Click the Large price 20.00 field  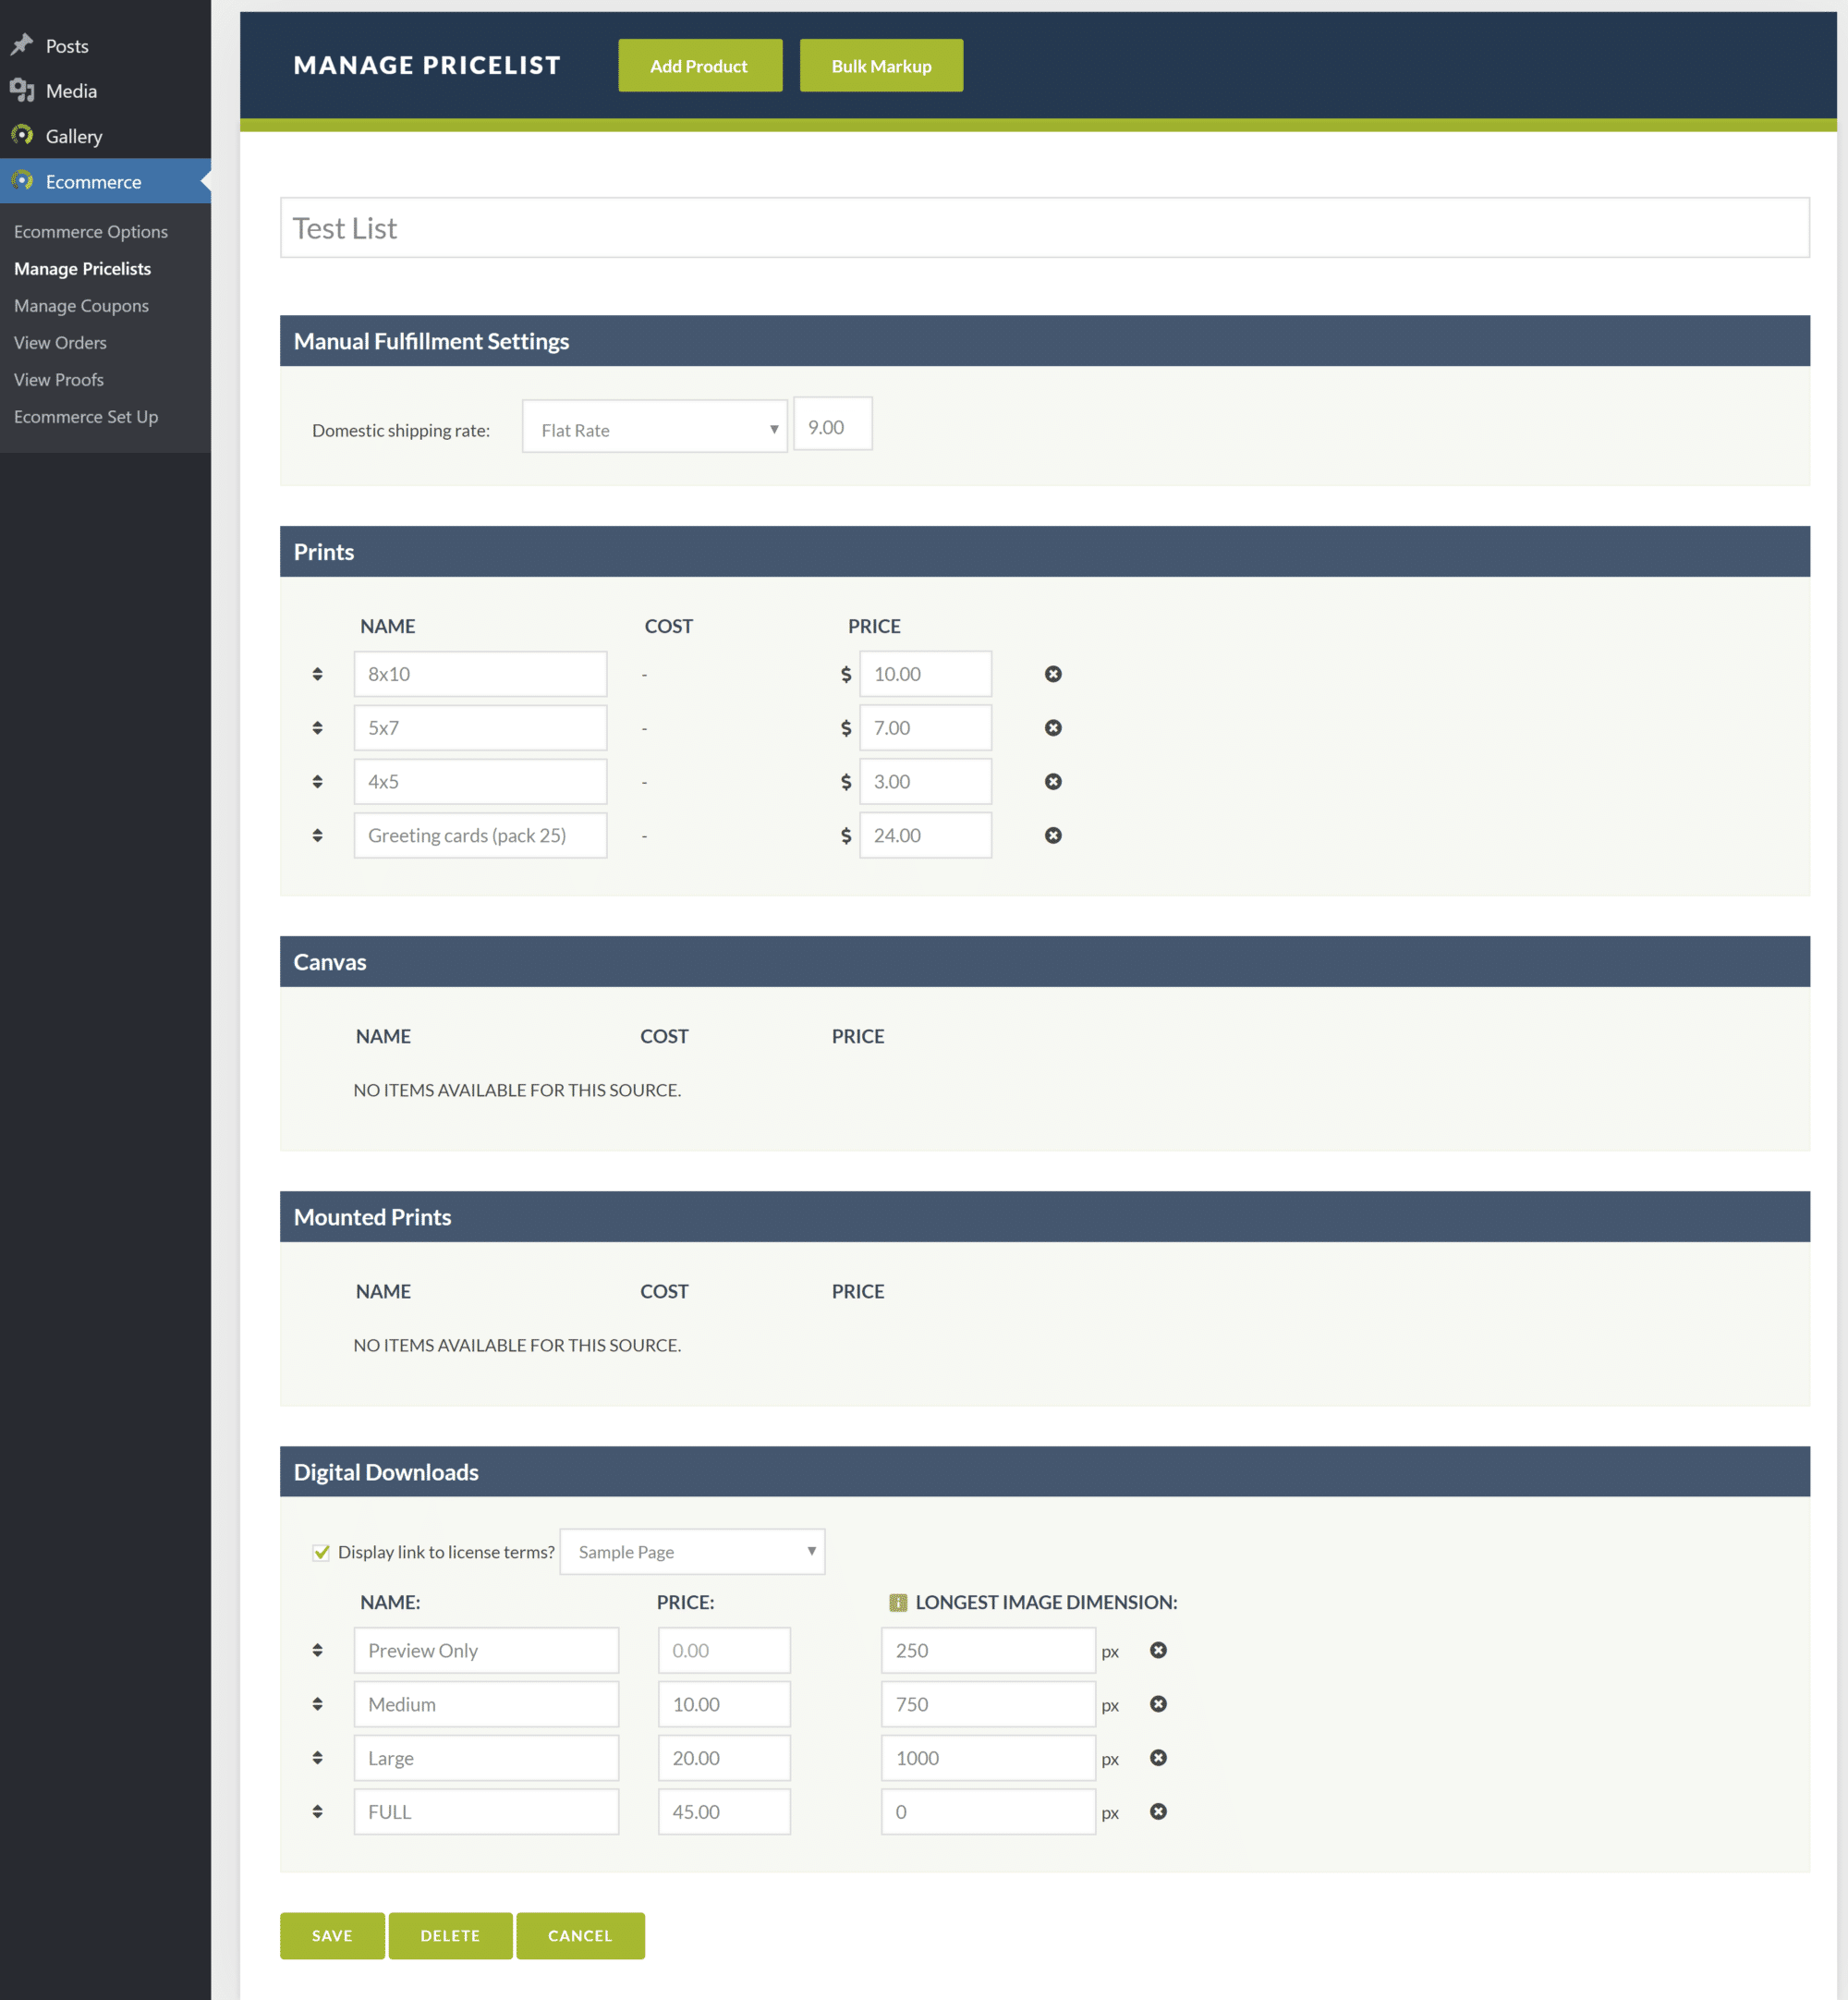[724, 1758]
